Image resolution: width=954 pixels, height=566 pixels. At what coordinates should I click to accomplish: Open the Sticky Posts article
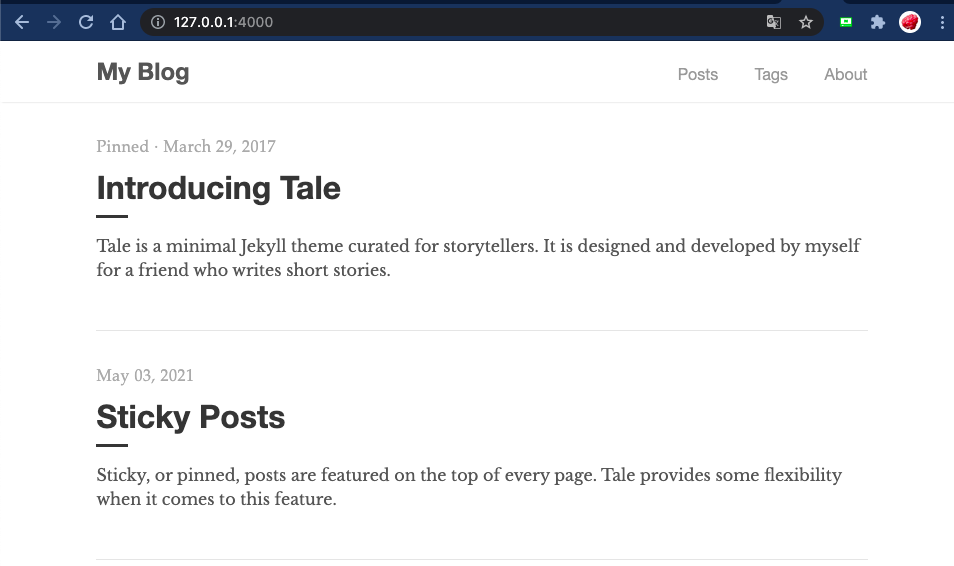pyautogui.click(x=190, y=418)
